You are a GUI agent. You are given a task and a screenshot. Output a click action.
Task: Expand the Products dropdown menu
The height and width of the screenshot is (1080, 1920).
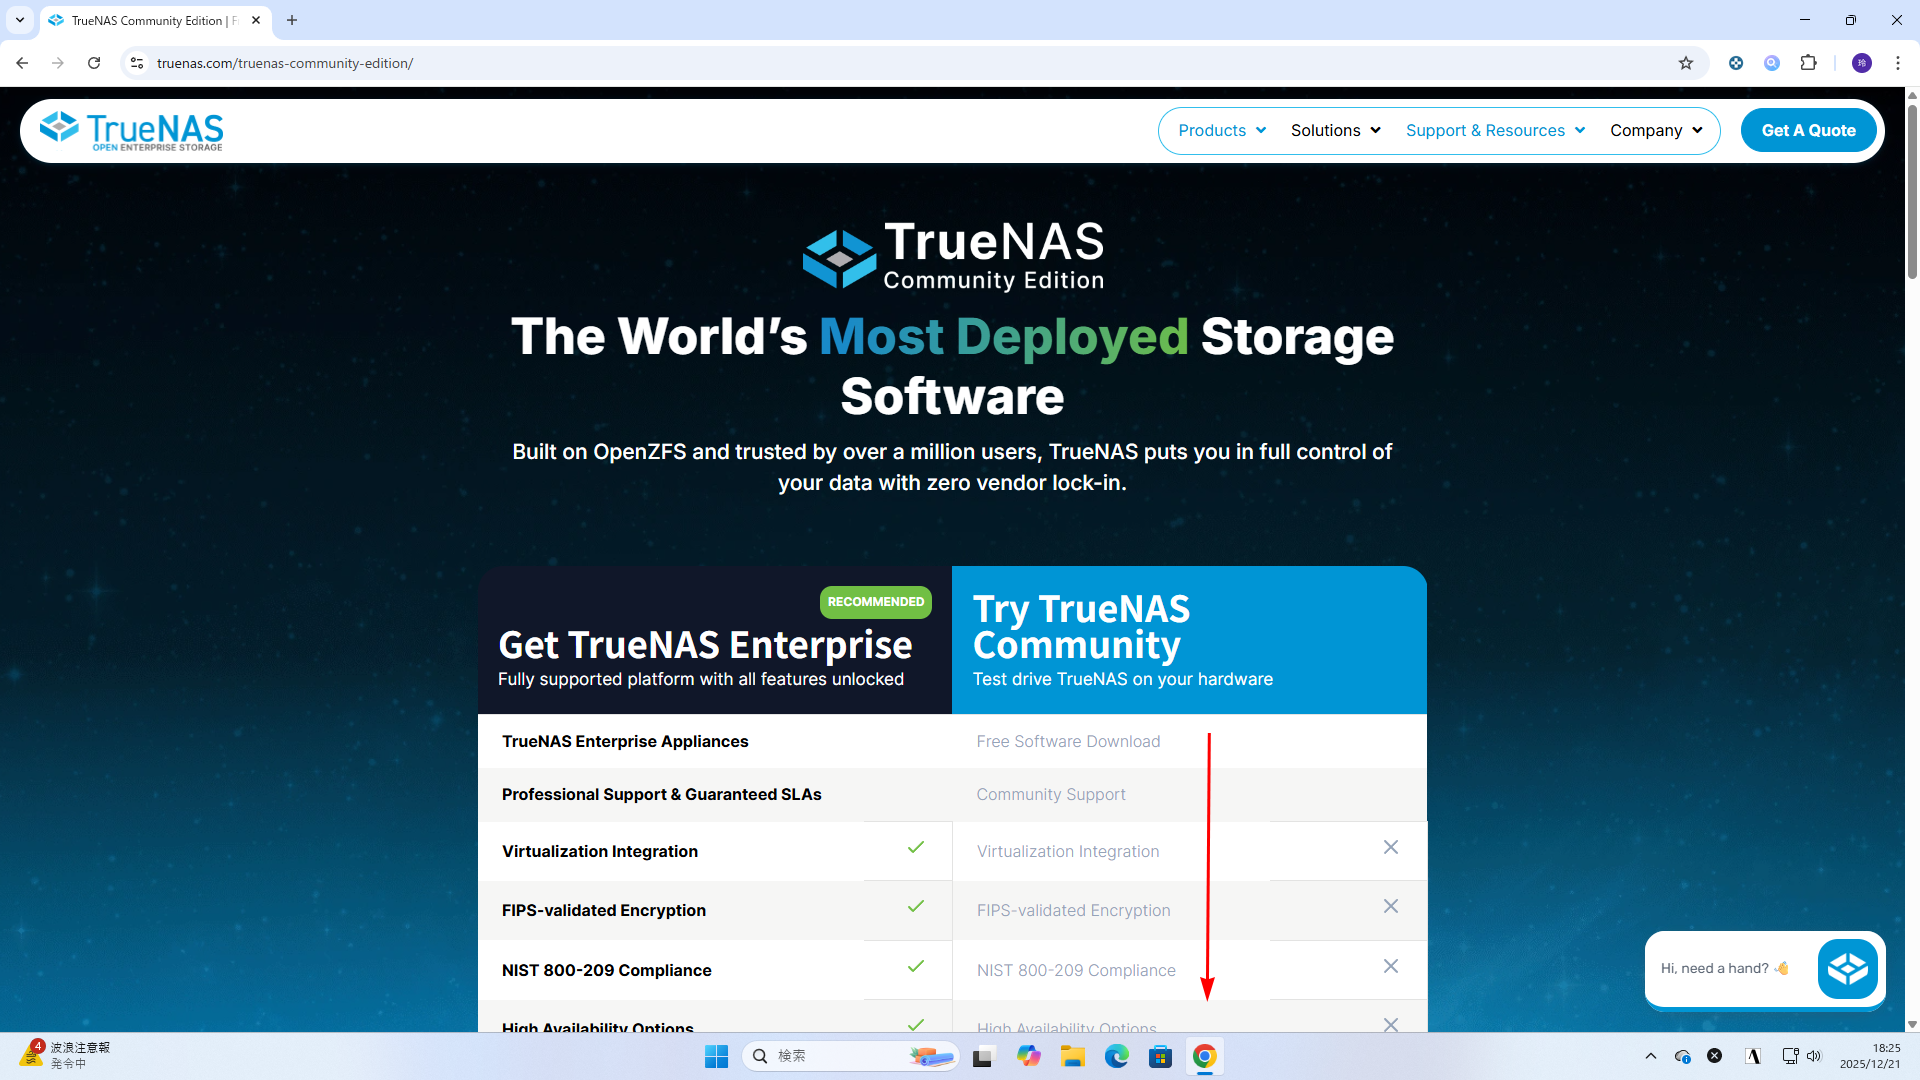pos(1221,131)
